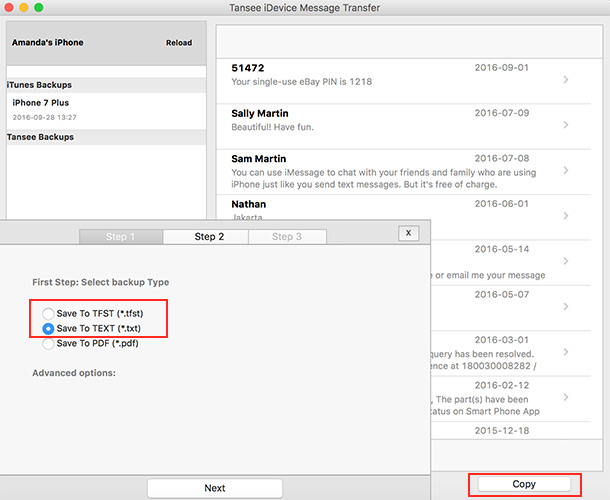This screenshot has width=610, height=500.
Task: Expand Sam Martin conversation chevron
Action: 566,170
